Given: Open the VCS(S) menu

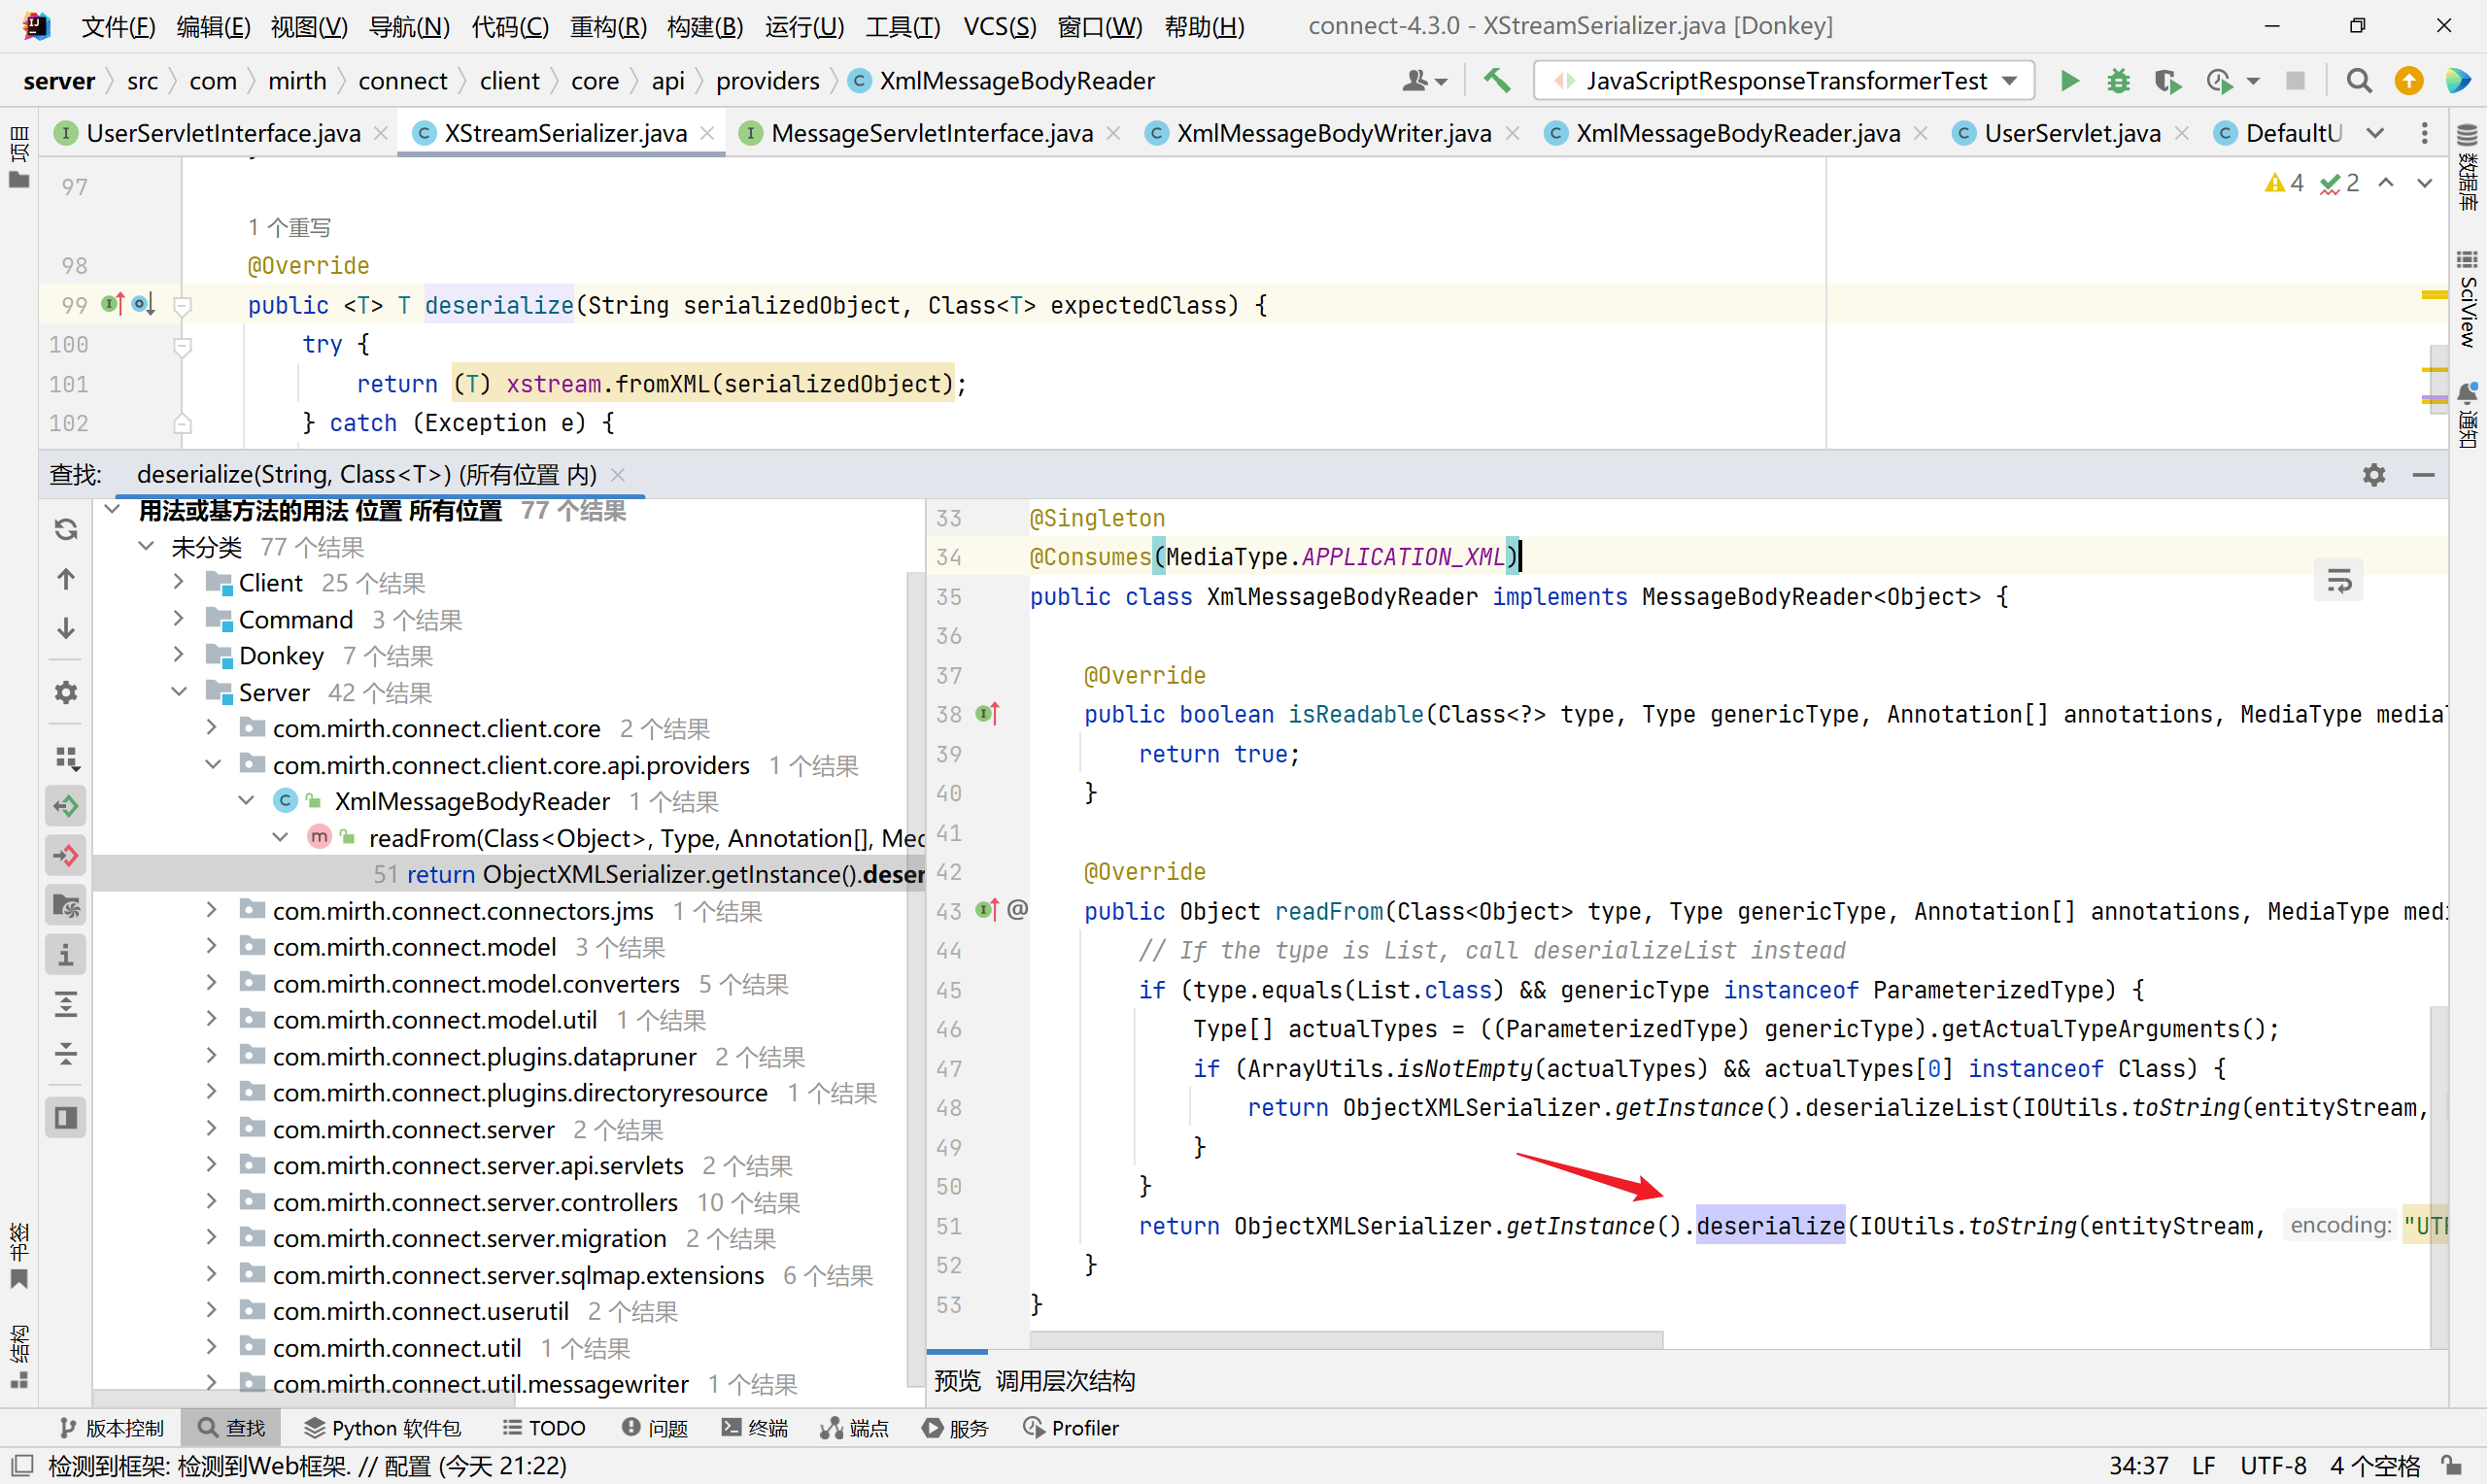Looking at the screenshot, I should [x=999, y=26].
